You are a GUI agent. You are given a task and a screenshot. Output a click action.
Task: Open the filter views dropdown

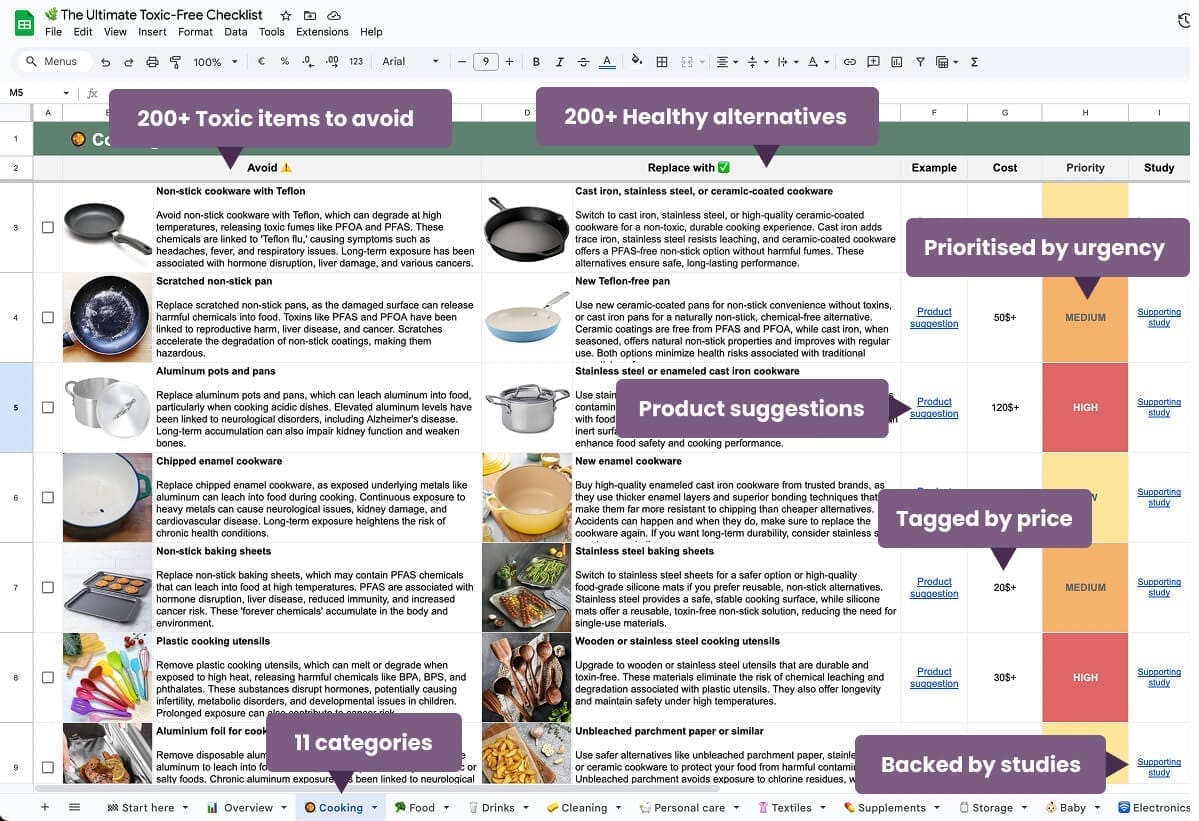tap(947, 62)
